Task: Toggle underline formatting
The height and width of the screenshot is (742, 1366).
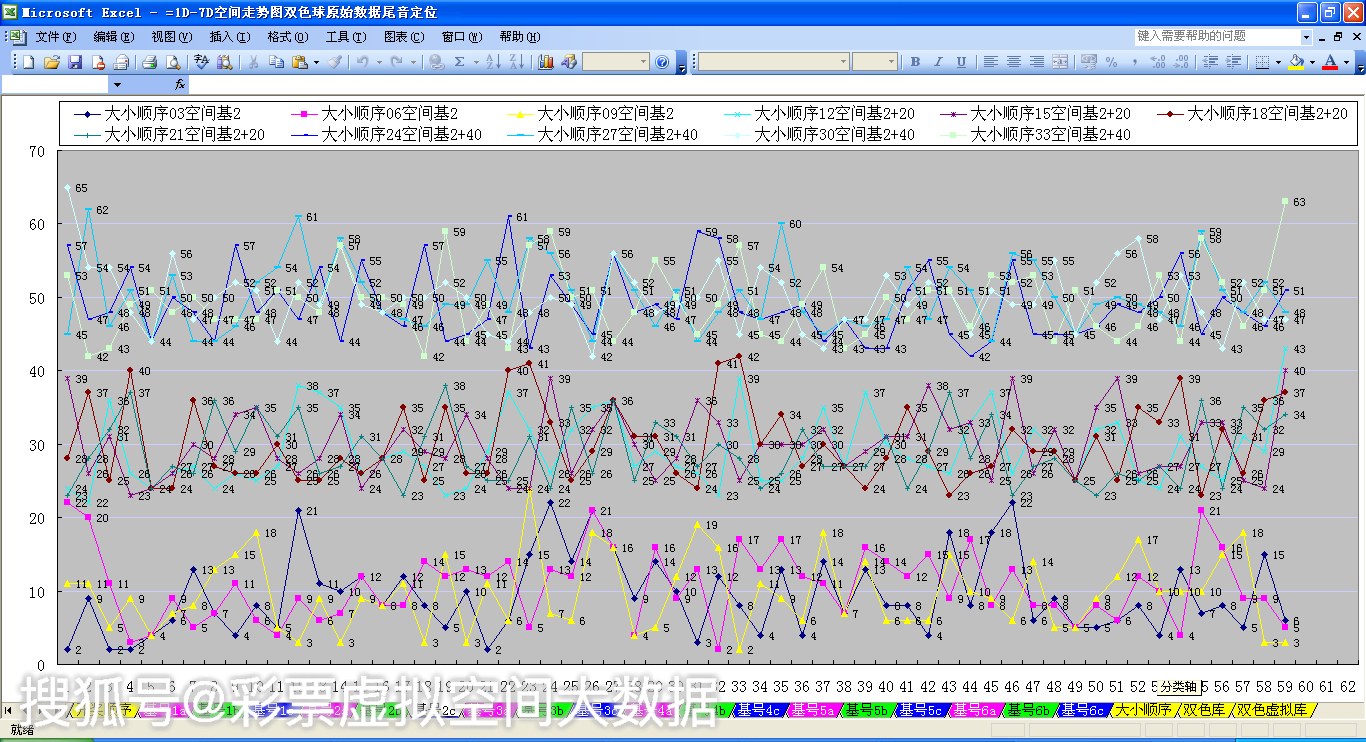Action: (x=961, y=62)
